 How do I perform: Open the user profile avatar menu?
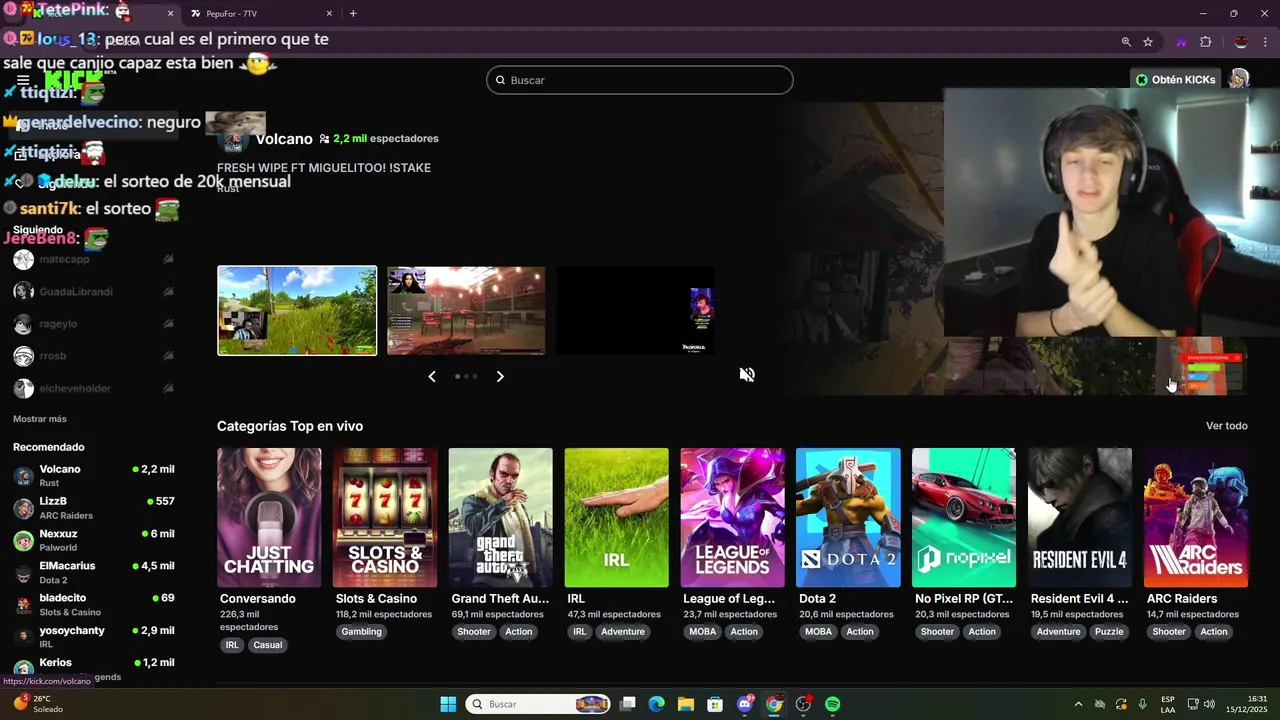click(x=1239, y=80)
